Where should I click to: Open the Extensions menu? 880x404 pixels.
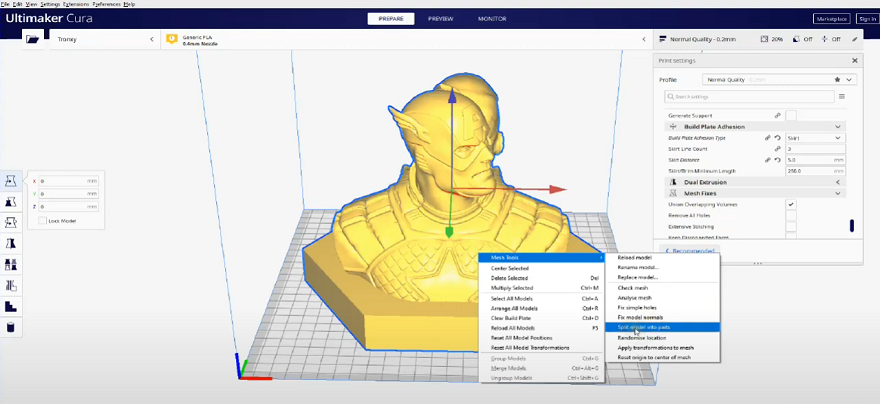(x=76, y=4)
